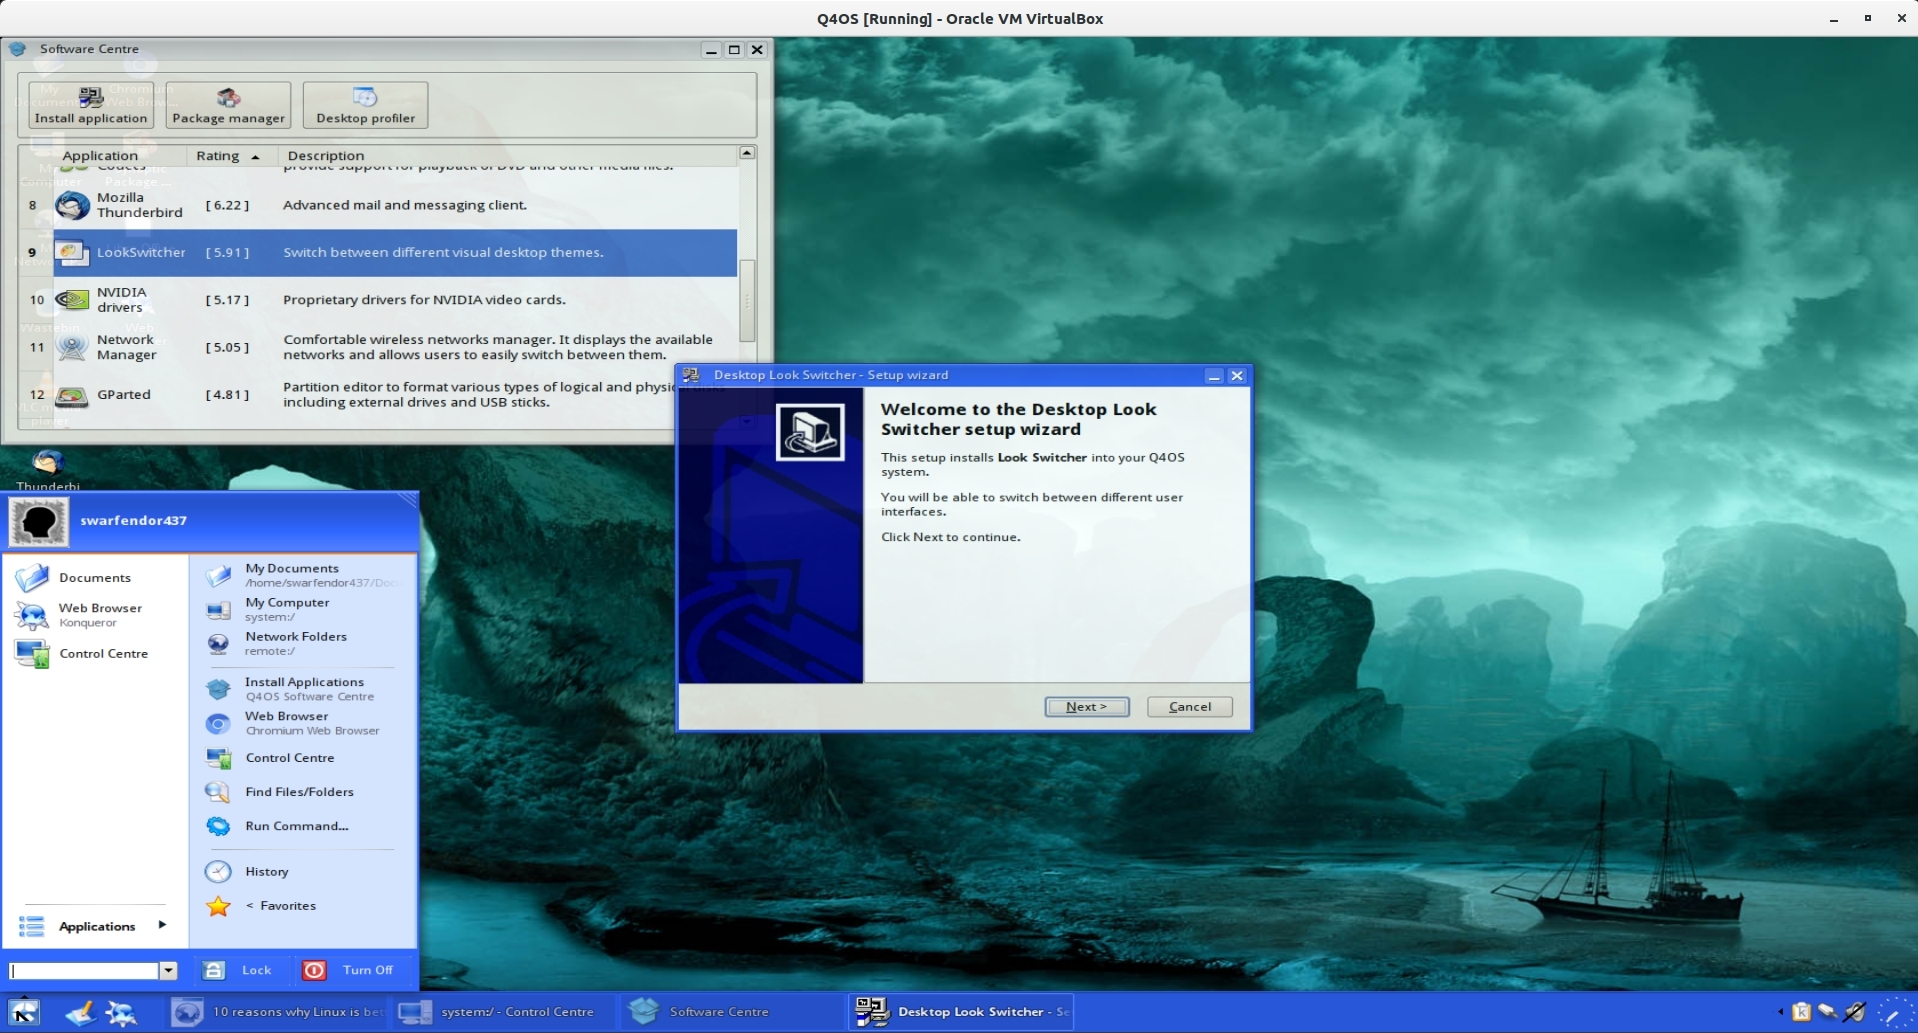Click the NVIDIA drivers icon
Viewport: 1918px width, 1033px height.
click(72, 299)
